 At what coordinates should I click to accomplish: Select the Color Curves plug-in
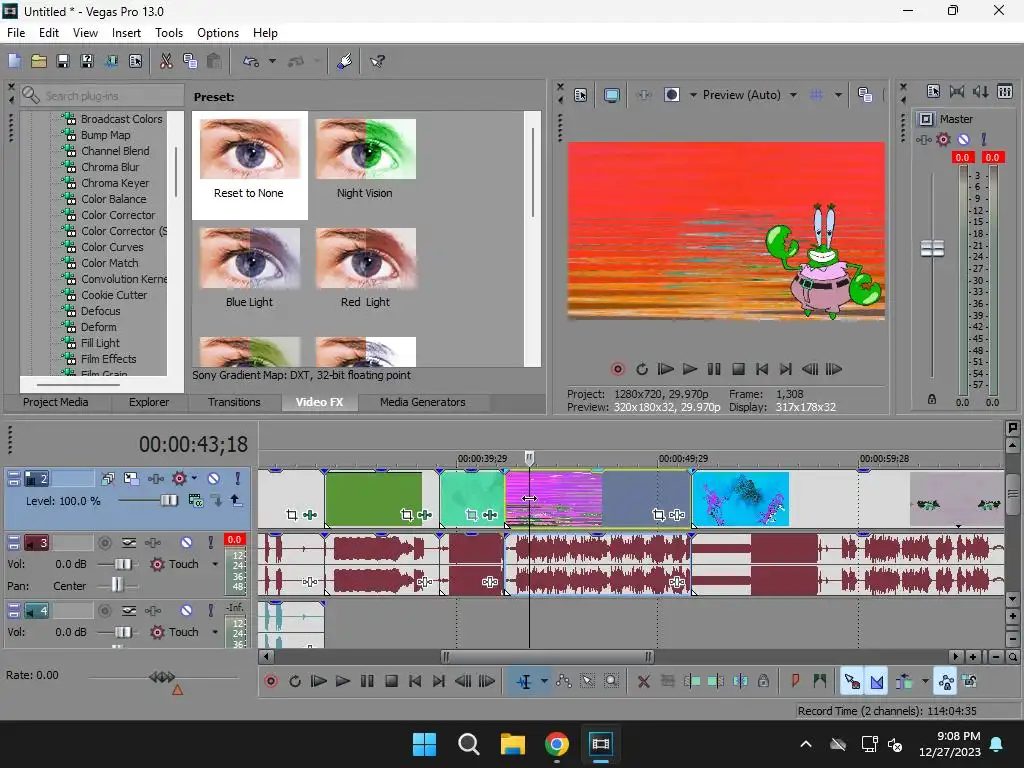point(112,247)
